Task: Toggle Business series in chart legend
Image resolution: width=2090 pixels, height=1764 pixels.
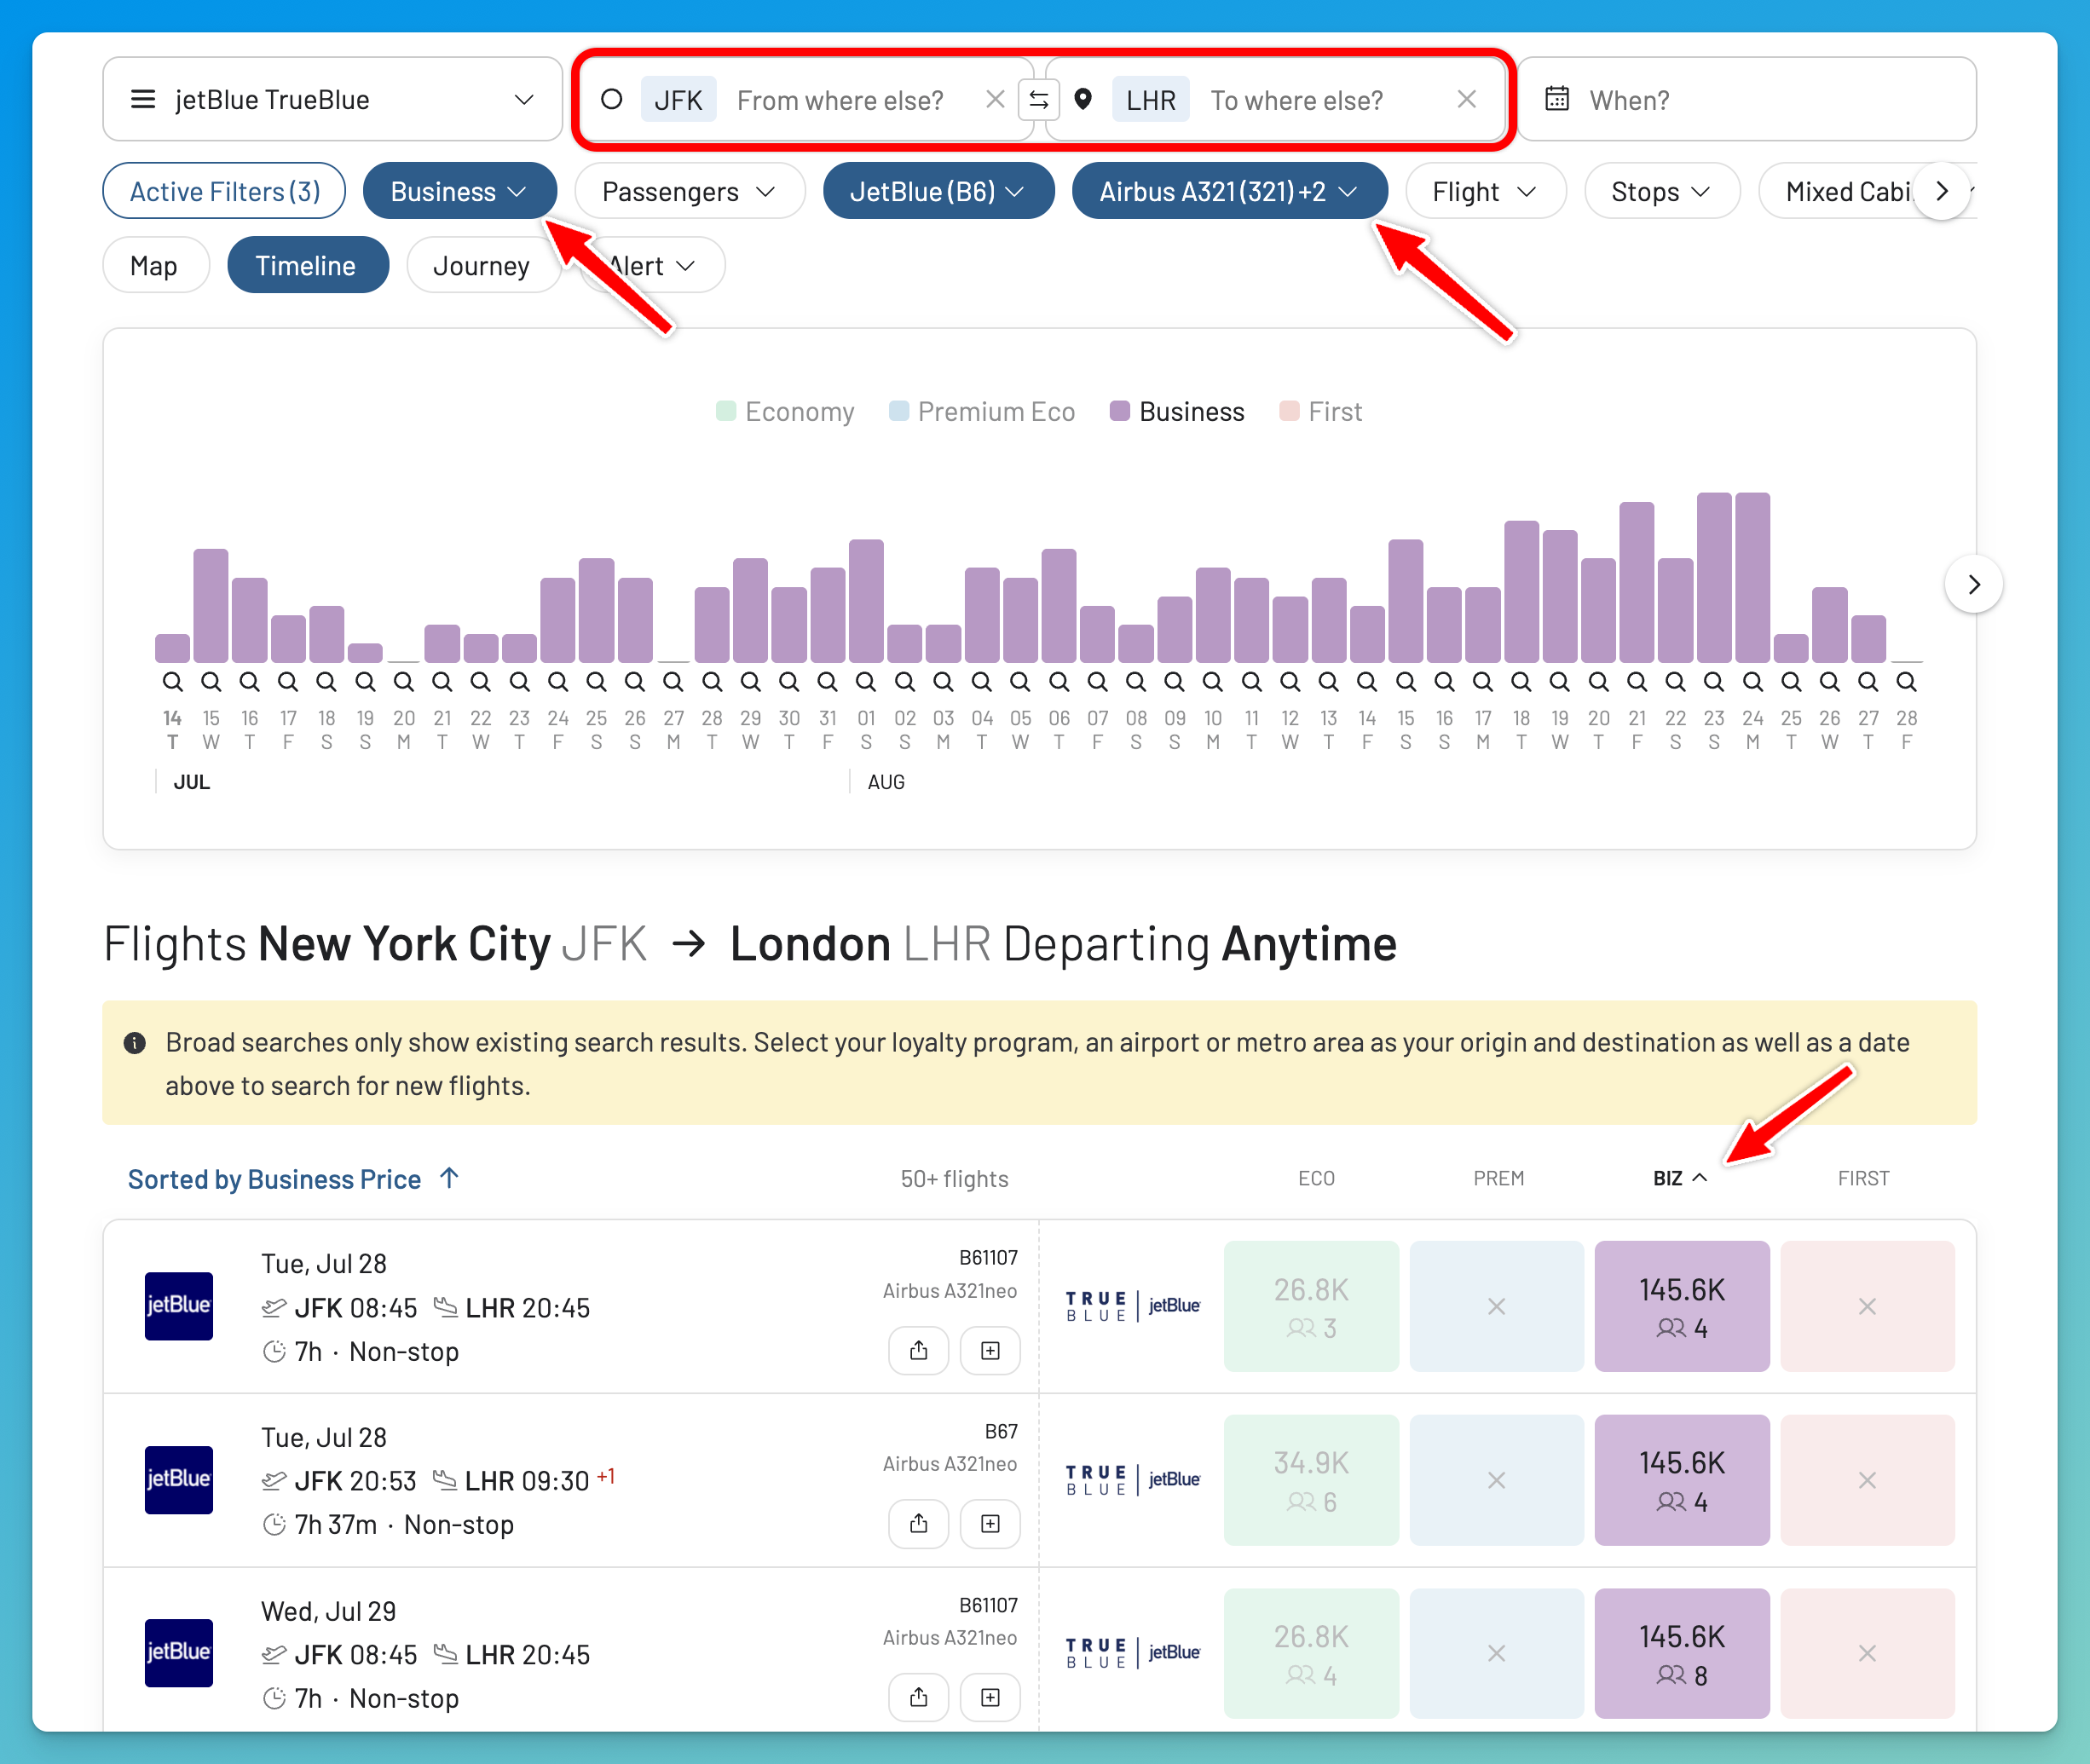Action: pos(1177,412)
